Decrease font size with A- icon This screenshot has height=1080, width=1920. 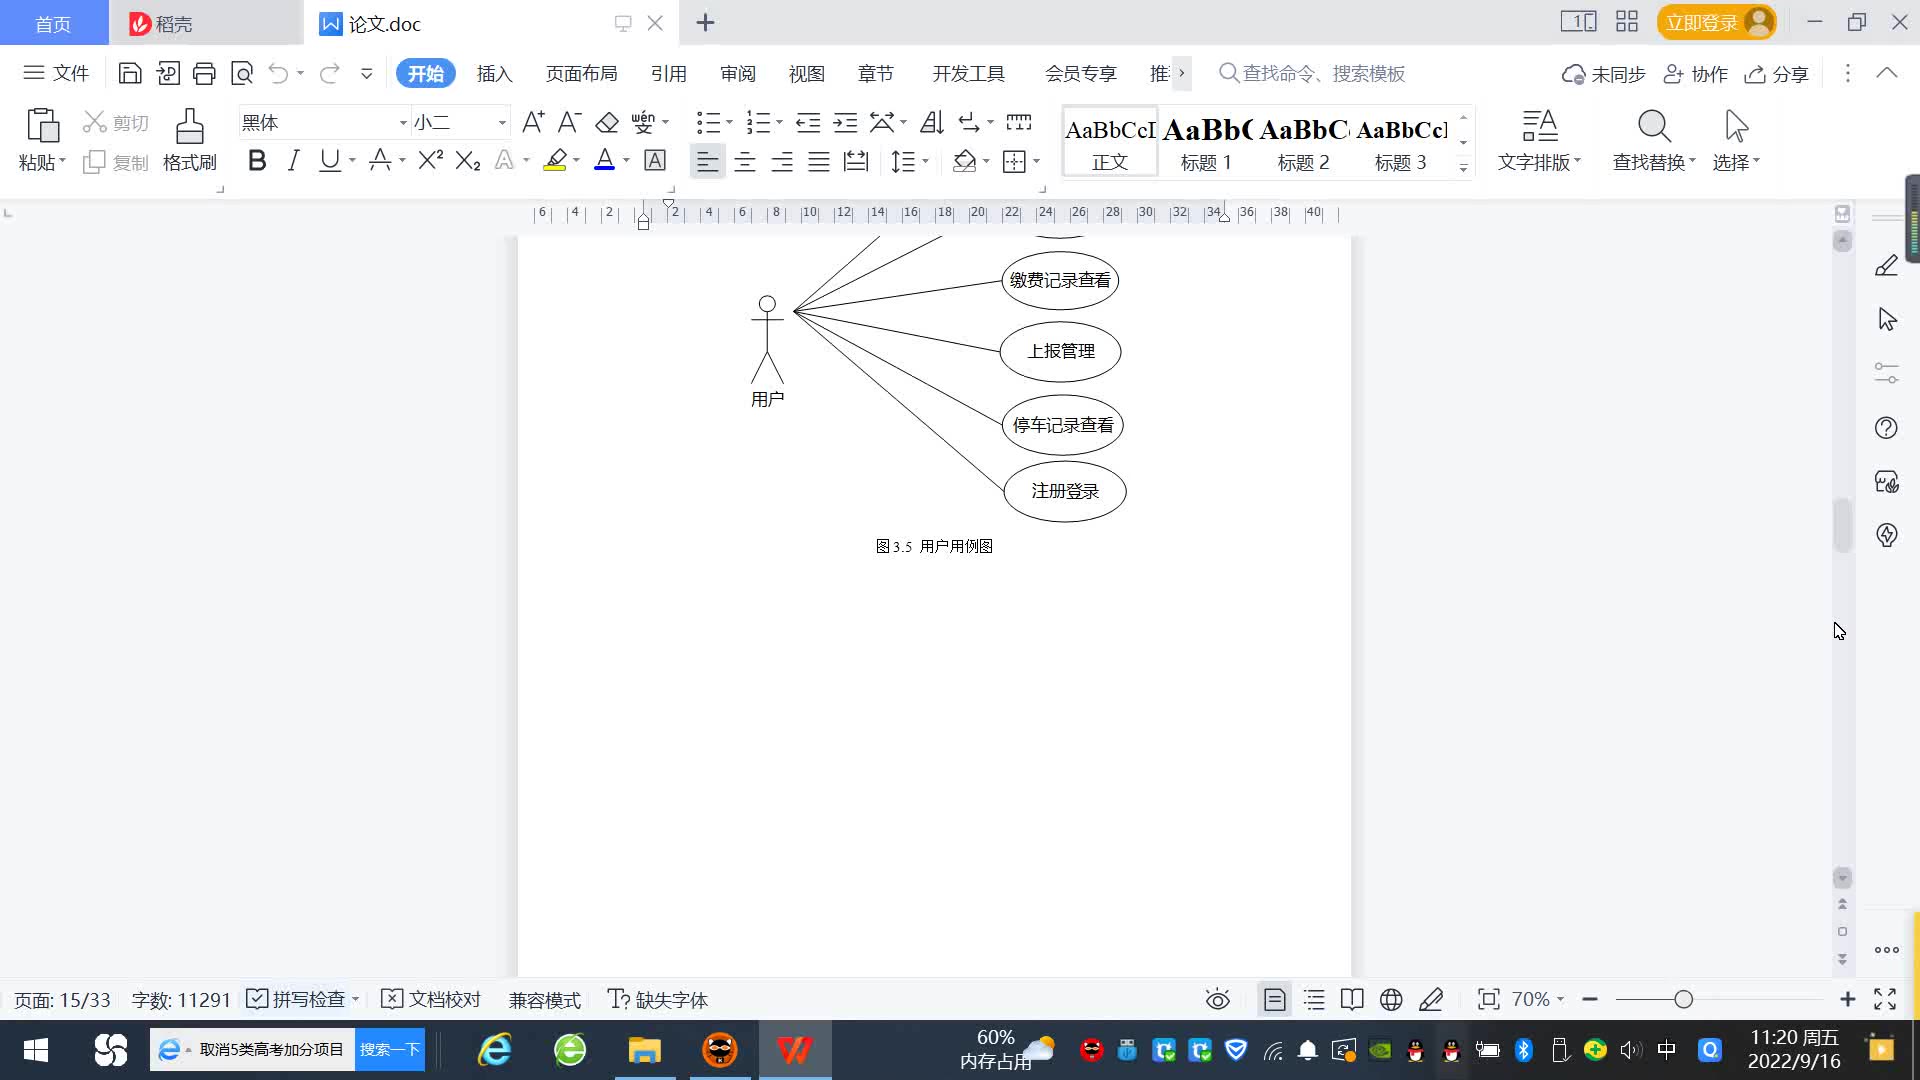569,122
